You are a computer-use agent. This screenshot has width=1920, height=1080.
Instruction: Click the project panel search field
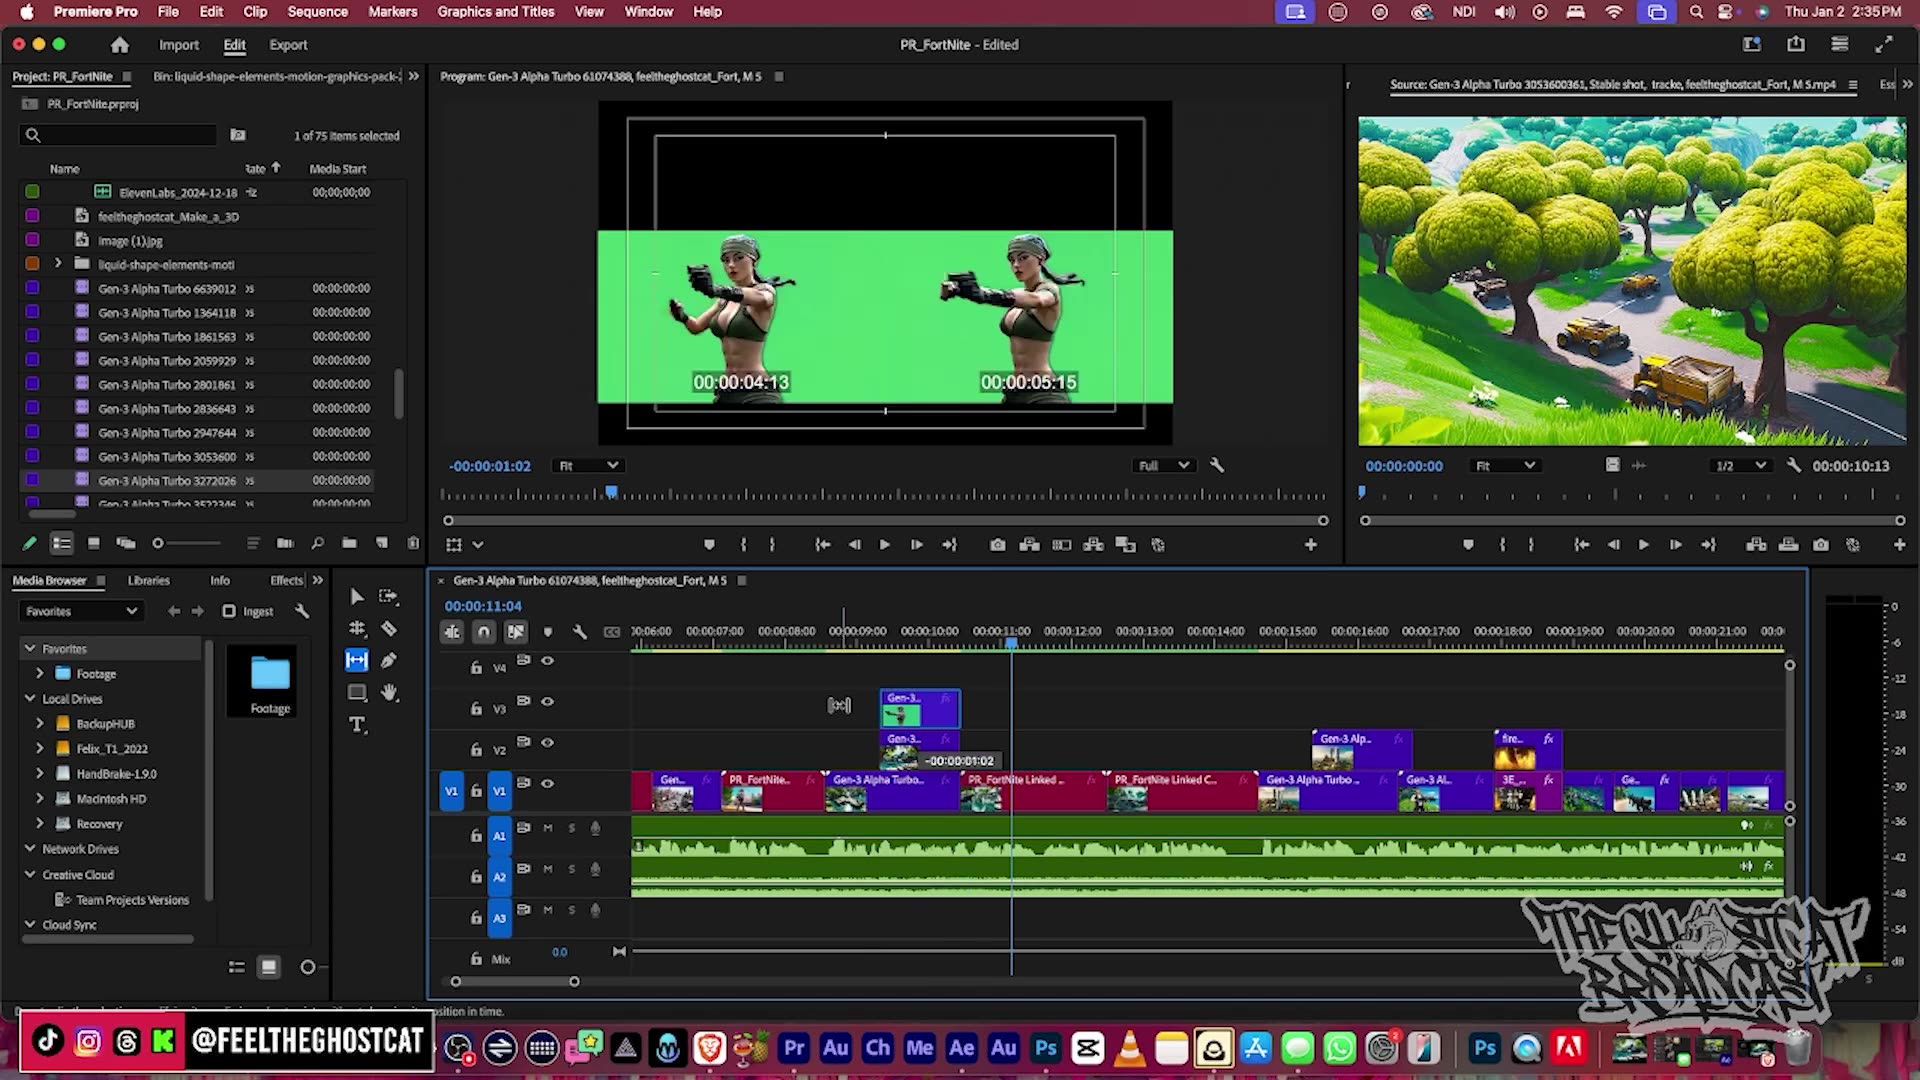tap(120, 136)
